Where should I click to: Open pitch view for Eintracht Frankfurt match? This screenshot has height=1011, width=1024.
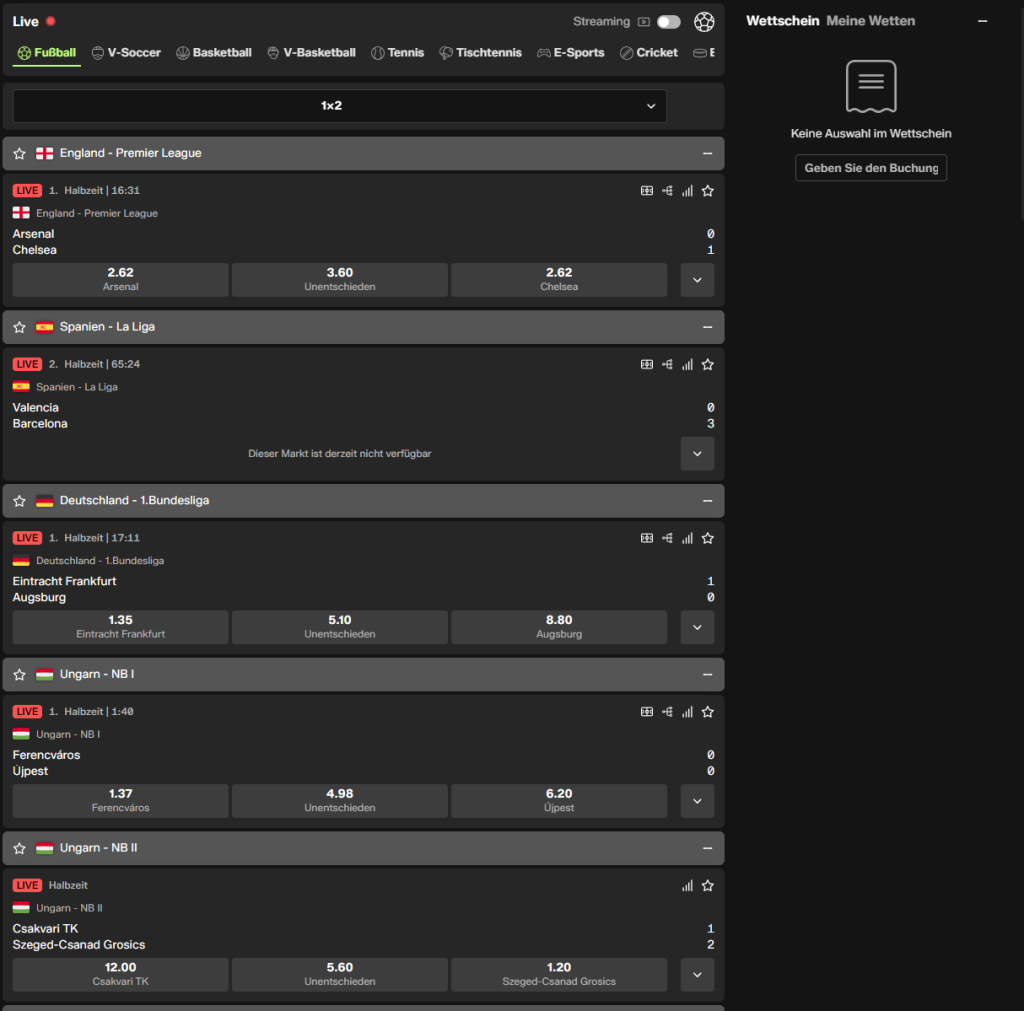click(647, 538)
